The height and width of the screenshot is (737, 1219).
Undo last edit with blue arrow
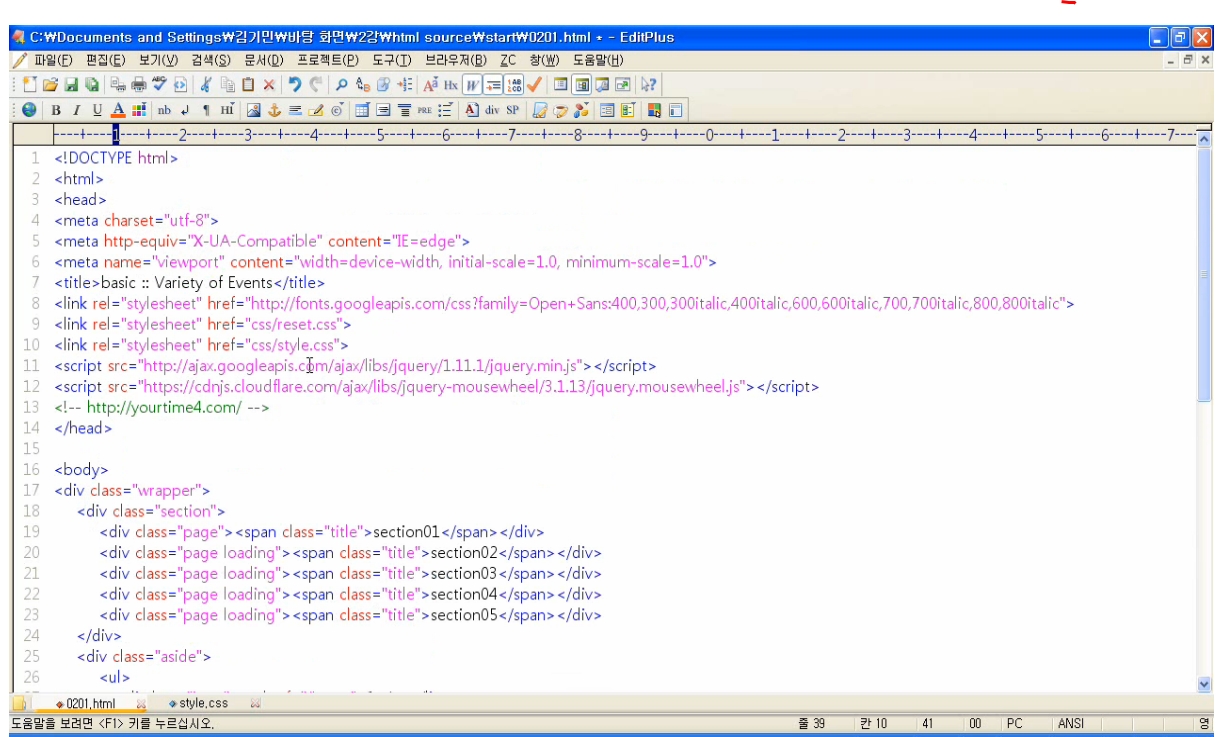pyautogui.click(x=295, y=85)
